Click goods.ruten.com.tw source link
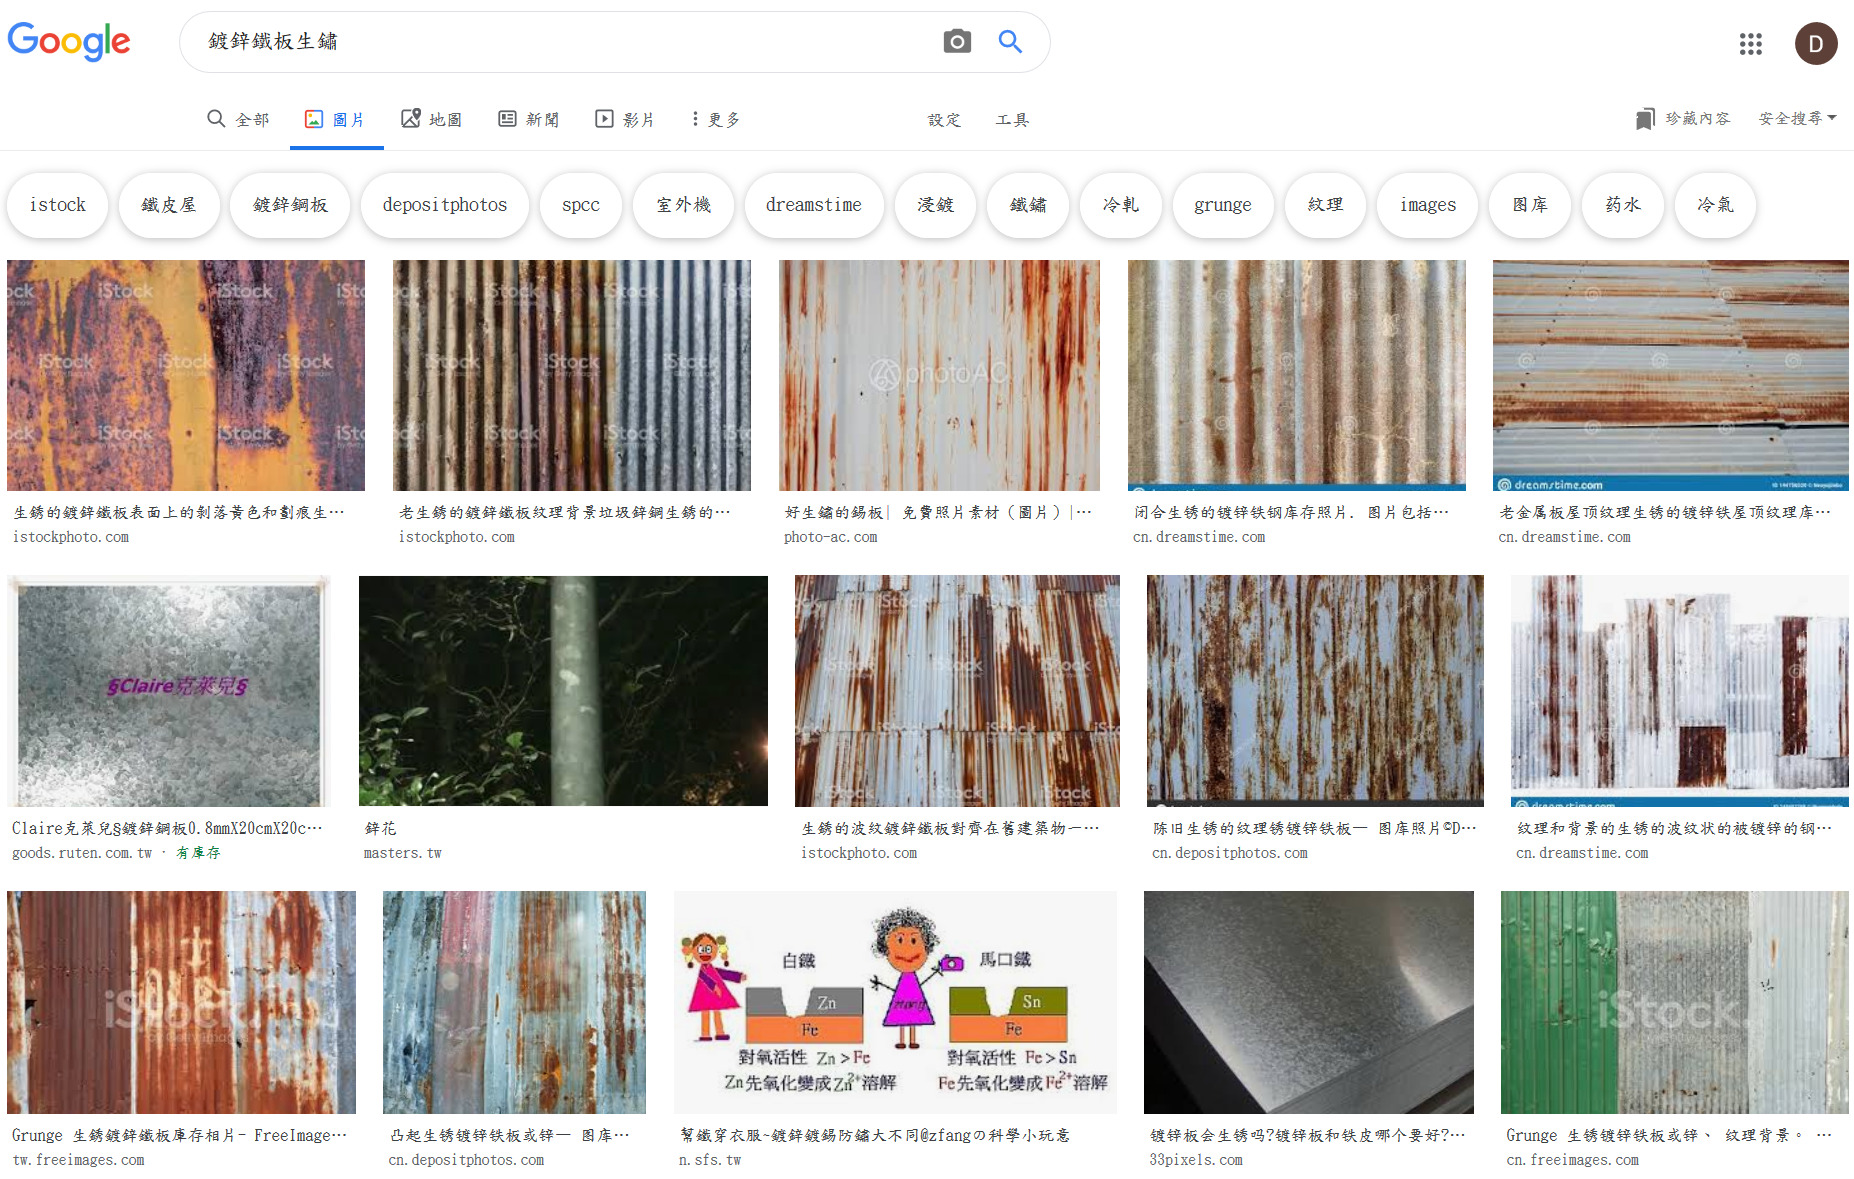1854x1179 pixels. point(82,853)
